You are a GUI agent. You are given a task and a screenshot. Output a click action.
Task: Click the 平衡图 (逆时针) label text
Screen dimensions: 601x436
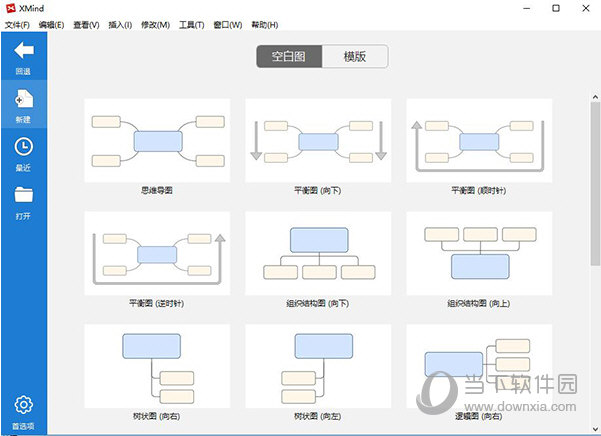[157, 303]
